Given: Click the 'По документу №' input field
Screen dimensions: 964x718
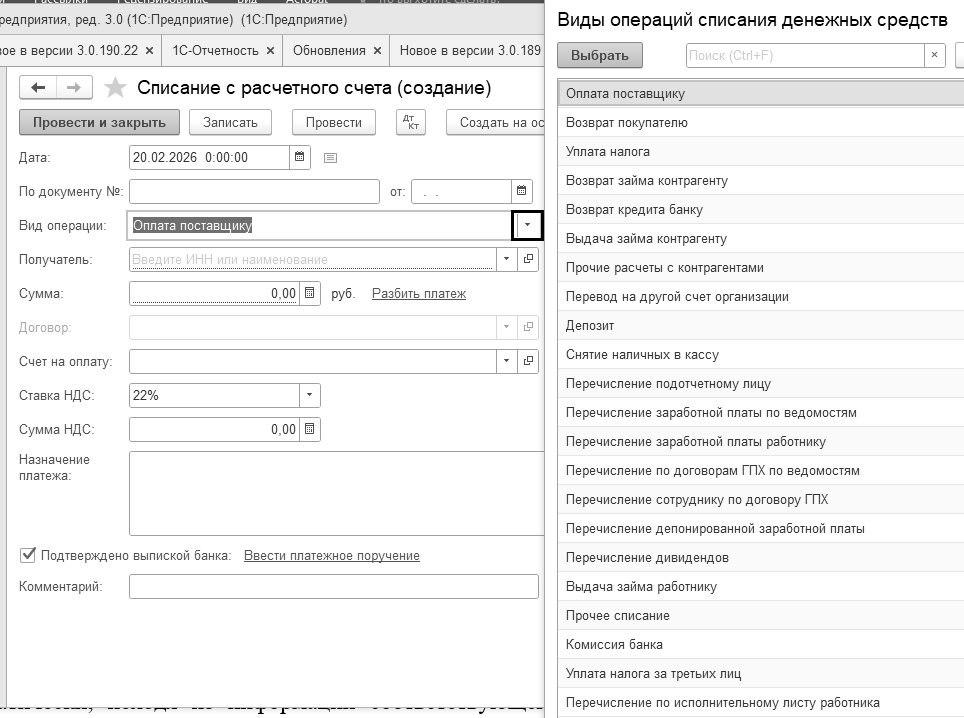Looking at the screenshot, I should 254,191.
